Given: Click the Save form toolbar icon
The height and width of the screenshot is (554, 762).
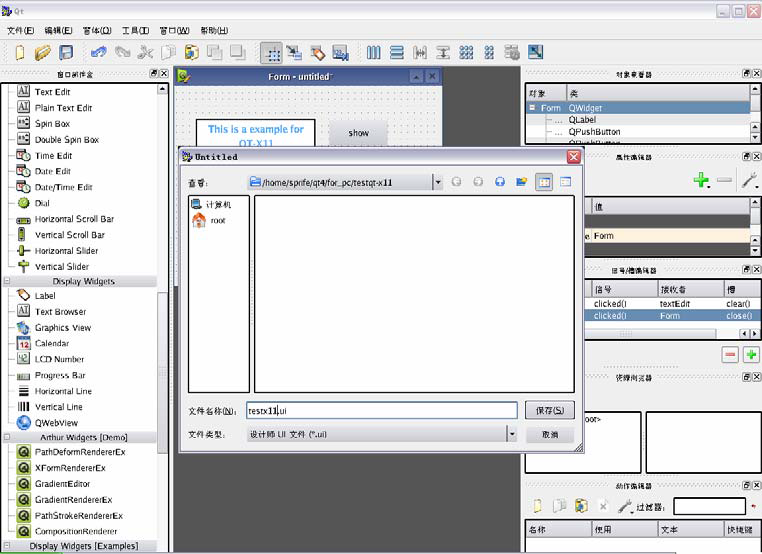Looking at the screenshot, I should [x=66, y=52].
